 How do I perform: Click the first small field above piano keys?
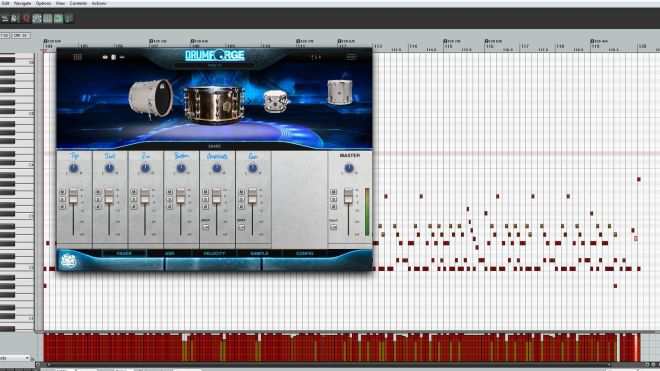tap(5, 36)
